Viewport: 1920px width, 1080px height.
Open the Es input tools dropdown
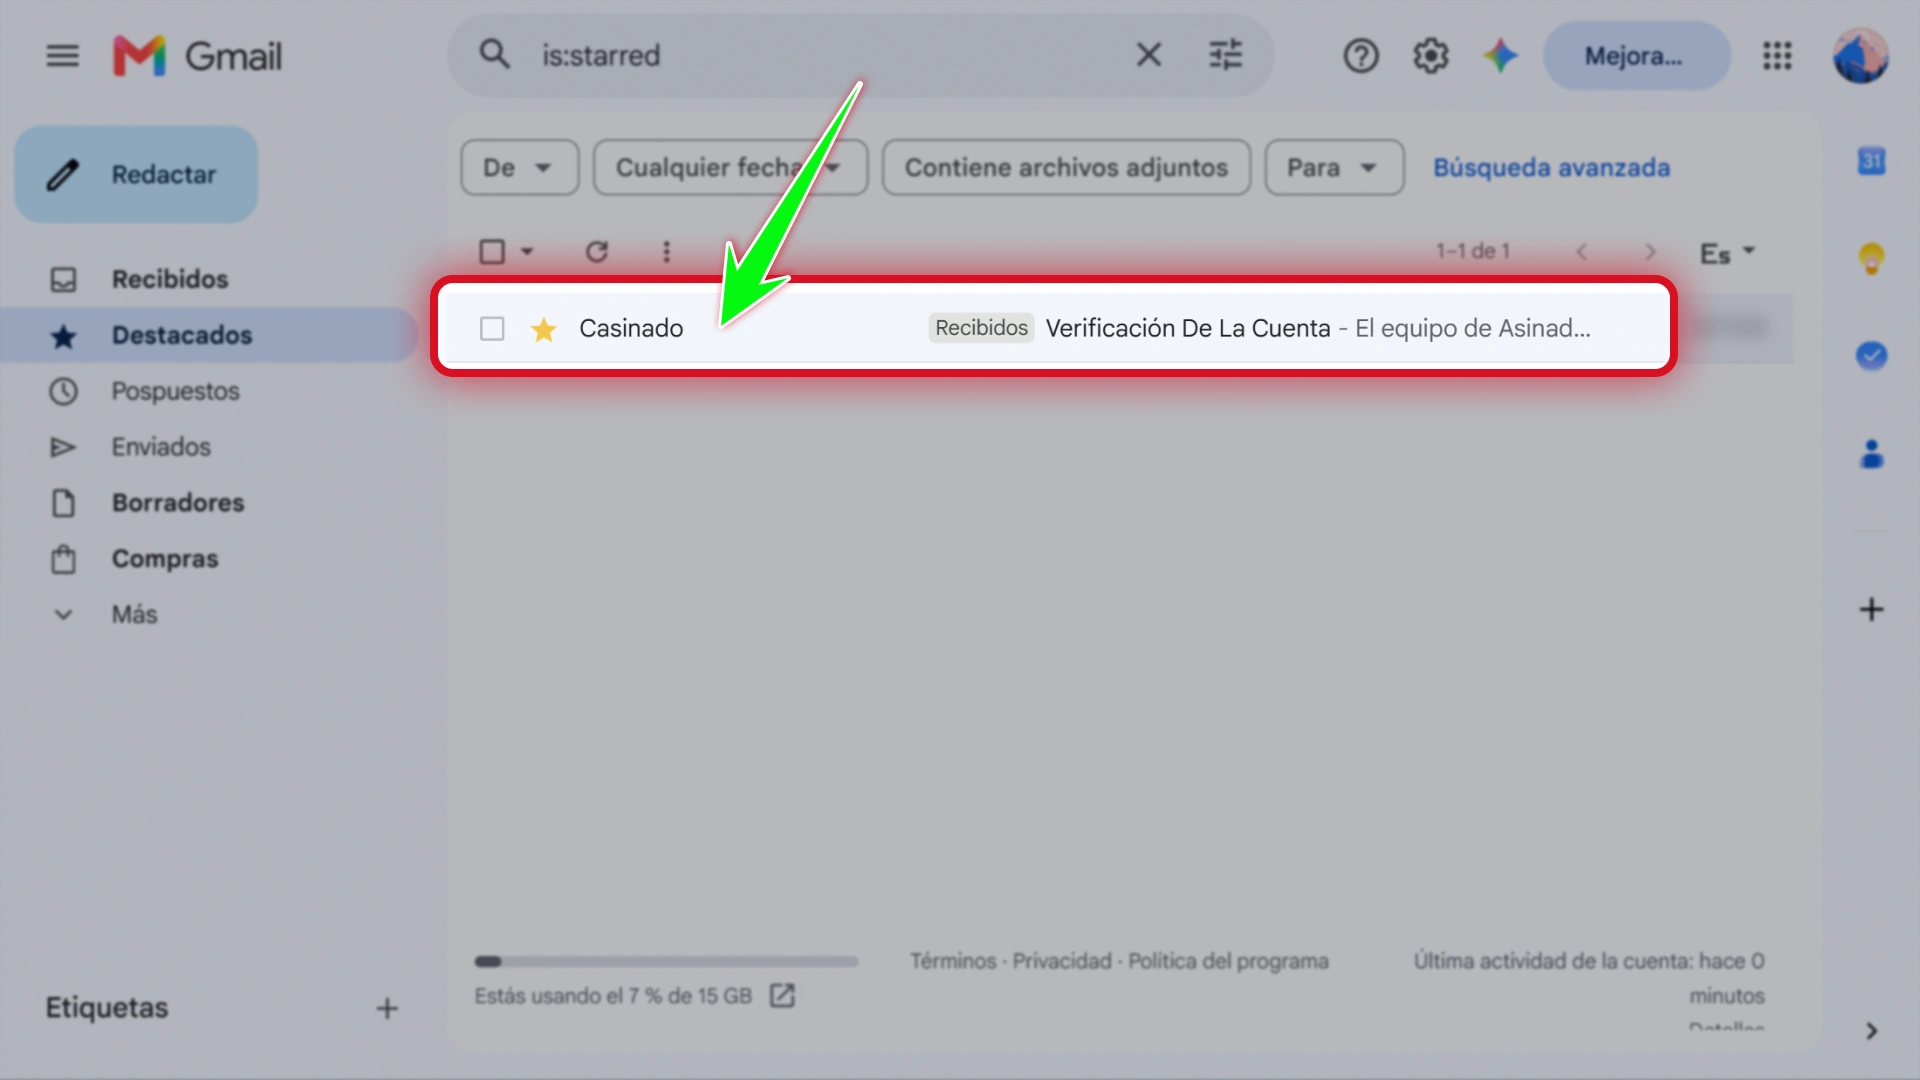tap(1727, 253)
